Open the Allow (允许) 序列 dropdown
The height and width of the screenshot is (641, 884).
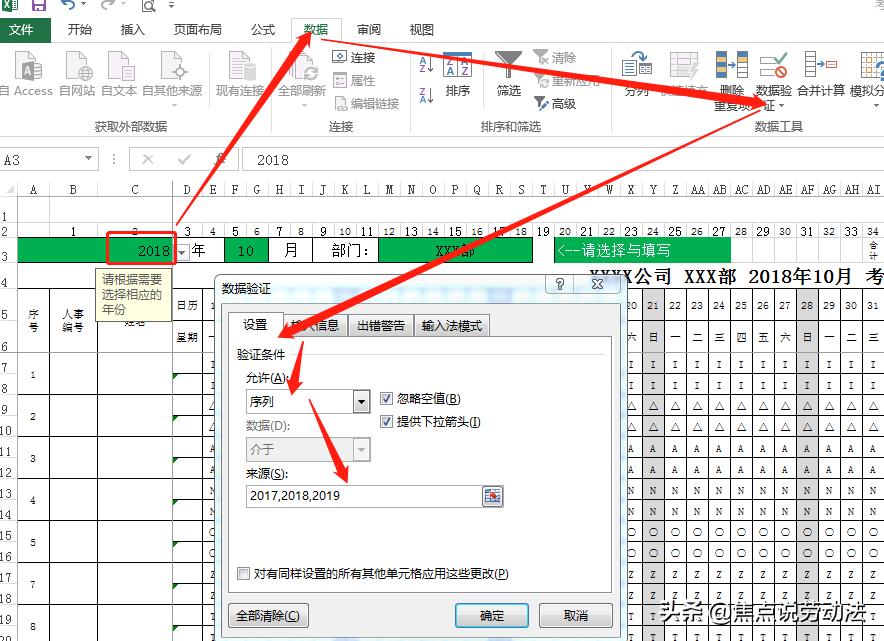[361, 402]
